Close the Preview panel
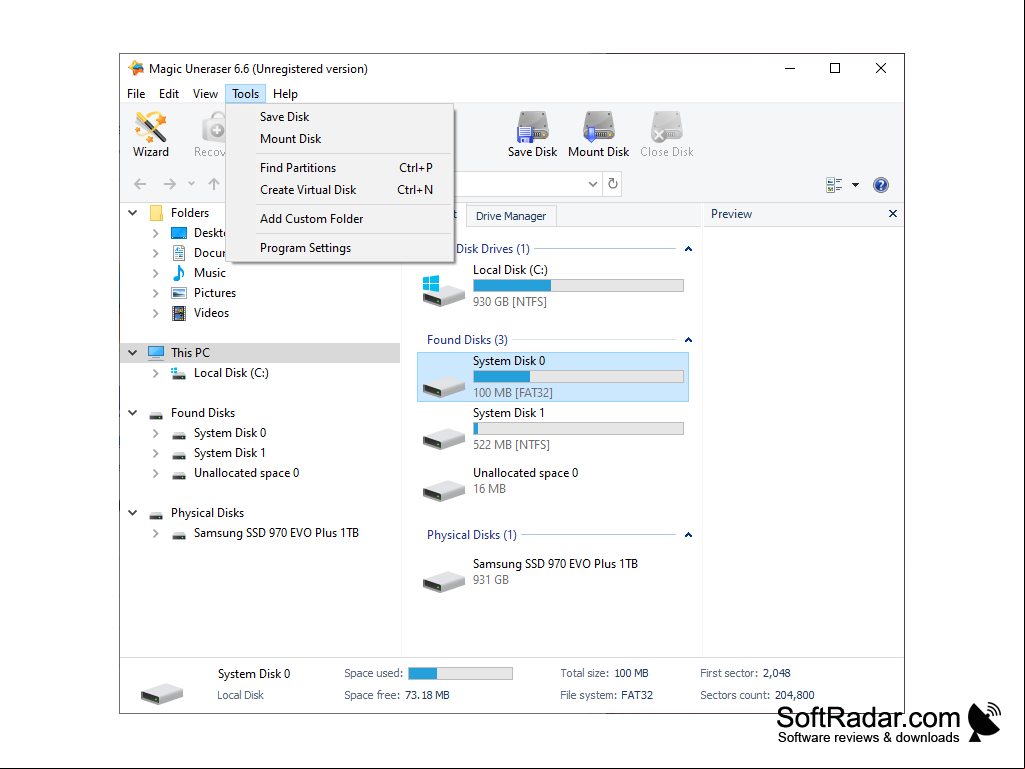The image size is (1025, 769). [x=892, y=214]
